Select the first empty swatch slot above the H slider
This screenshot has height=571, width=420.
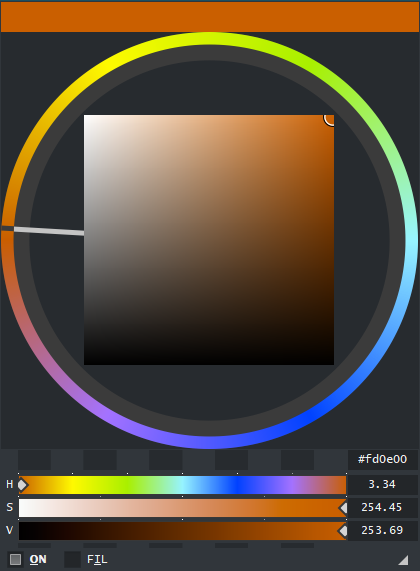coord(35,460)
